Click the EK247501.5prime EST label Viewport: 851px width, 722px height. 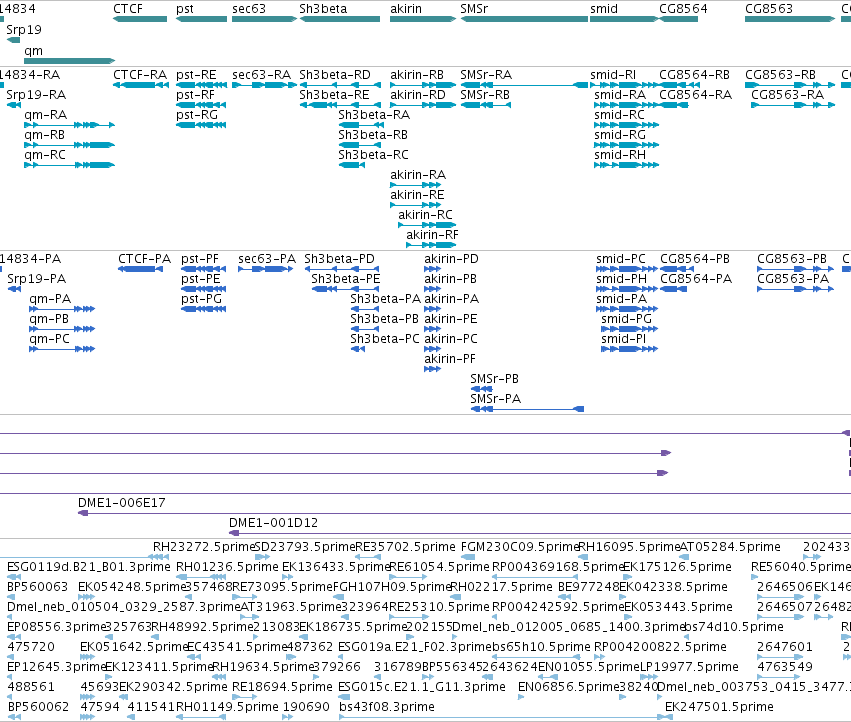tap(719, 707)
